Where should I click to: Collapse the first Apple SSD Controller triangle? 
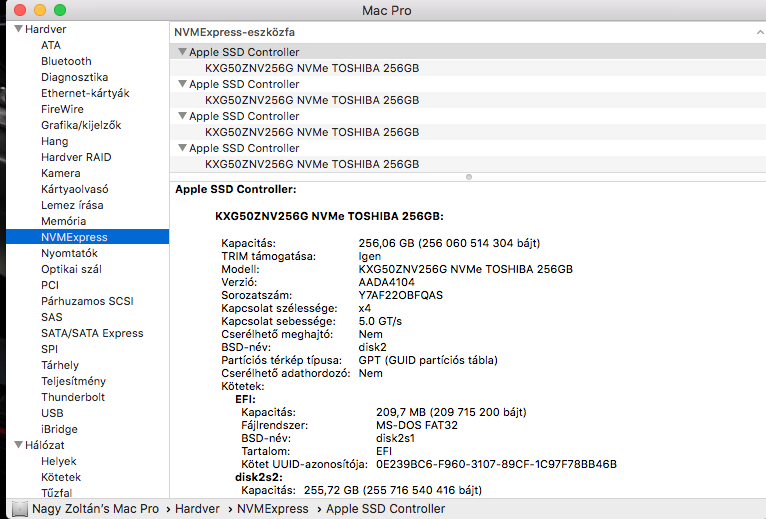pos(182,52)
